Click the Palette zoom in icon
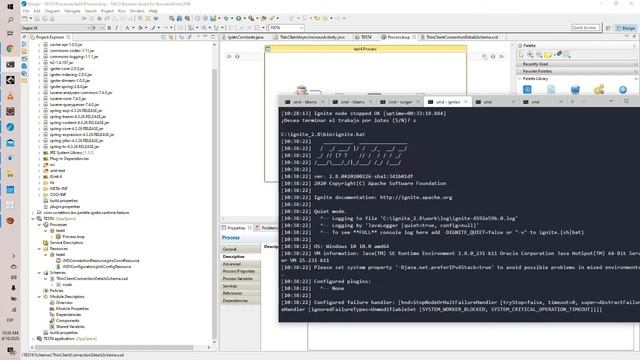This screenshot has width=640, height=360. point(530,55)
